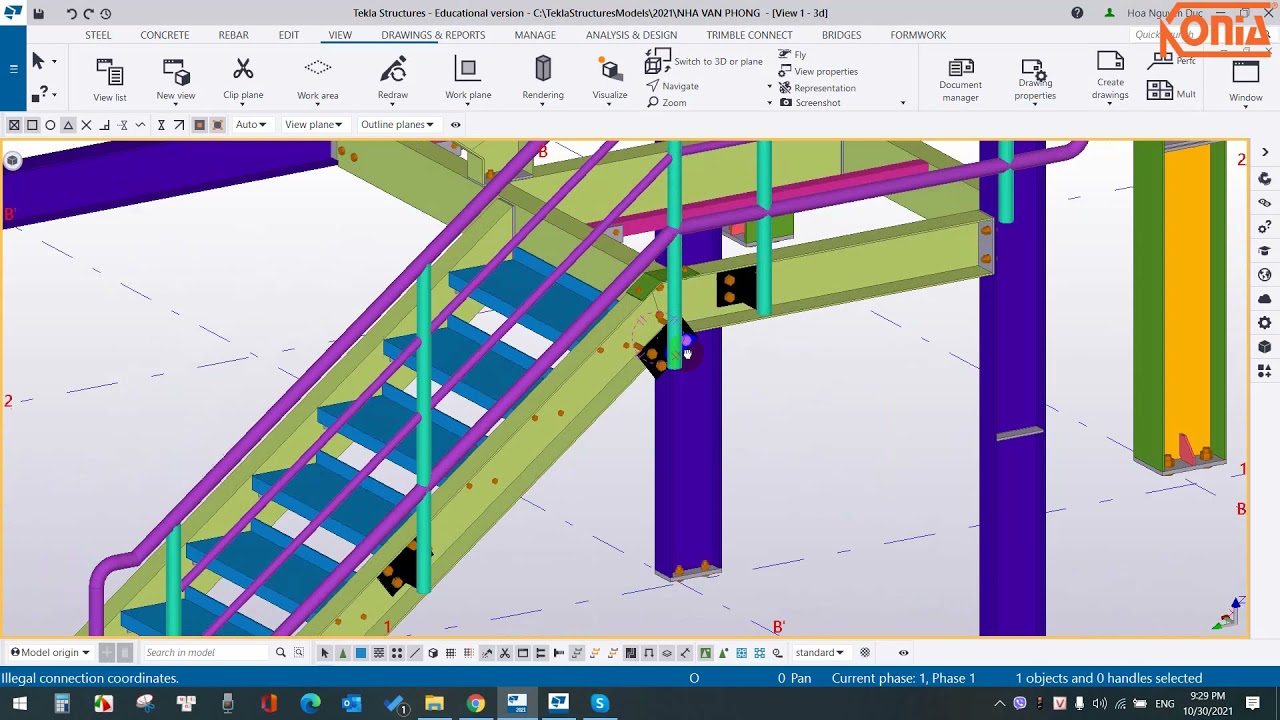Collapse the side pane chevron
Viewport: 1280px width, 720px height.
(1265, 152)
